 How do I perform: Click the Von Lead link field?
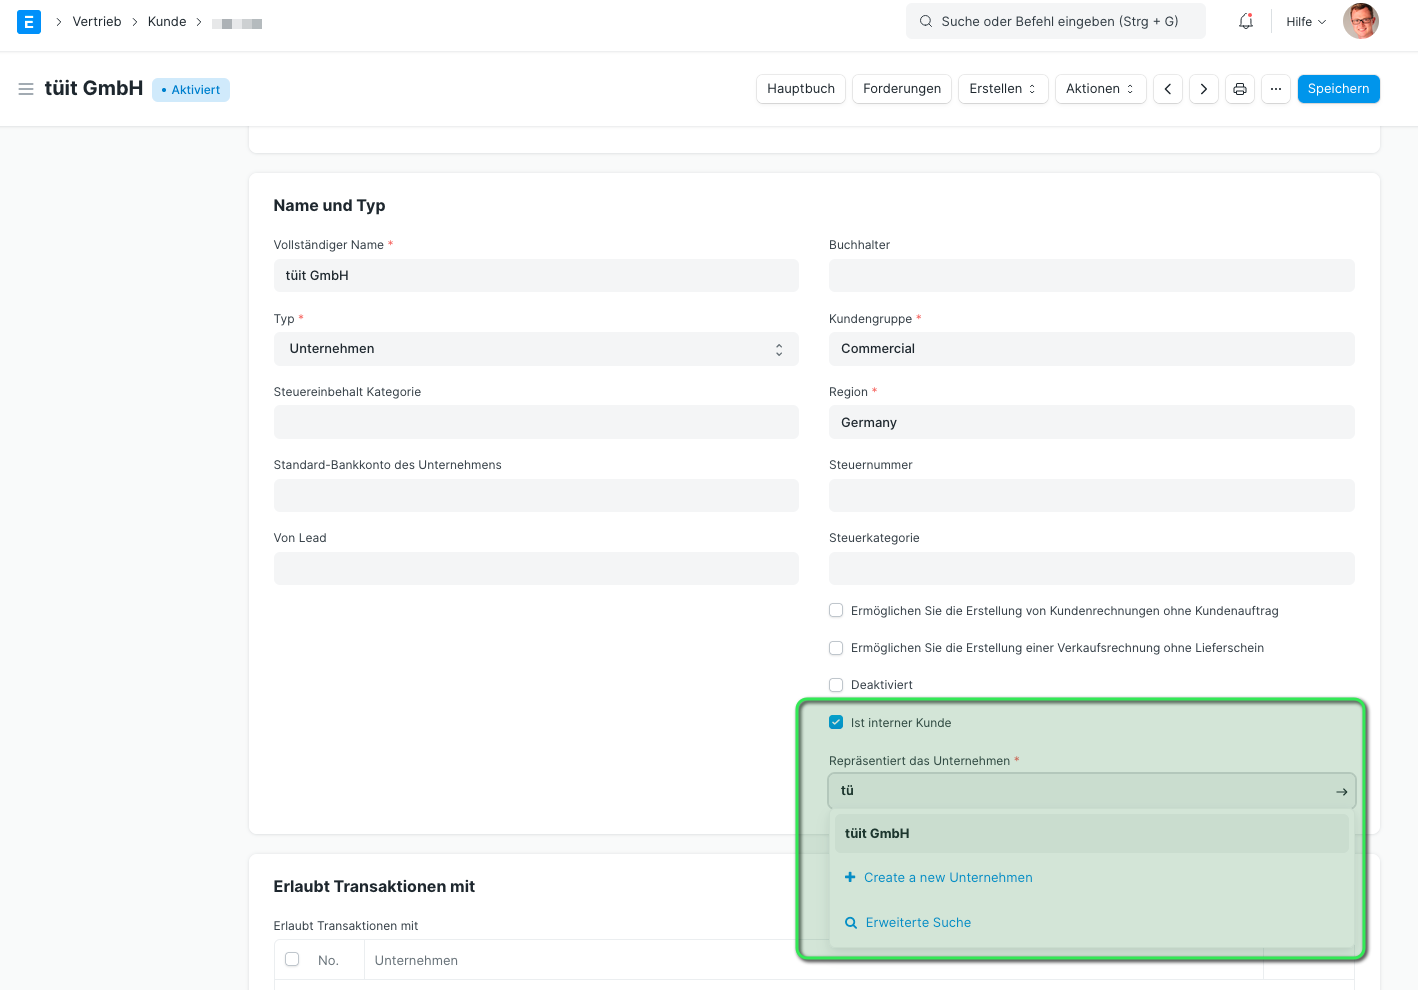tap(536, 568)
